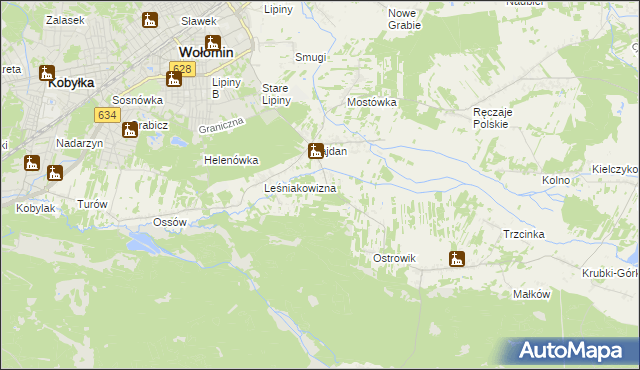Image resolution: width=640 pixels, height=370 pixels.
Task: Click the Ossów village label
Action: tap(169, 222)
